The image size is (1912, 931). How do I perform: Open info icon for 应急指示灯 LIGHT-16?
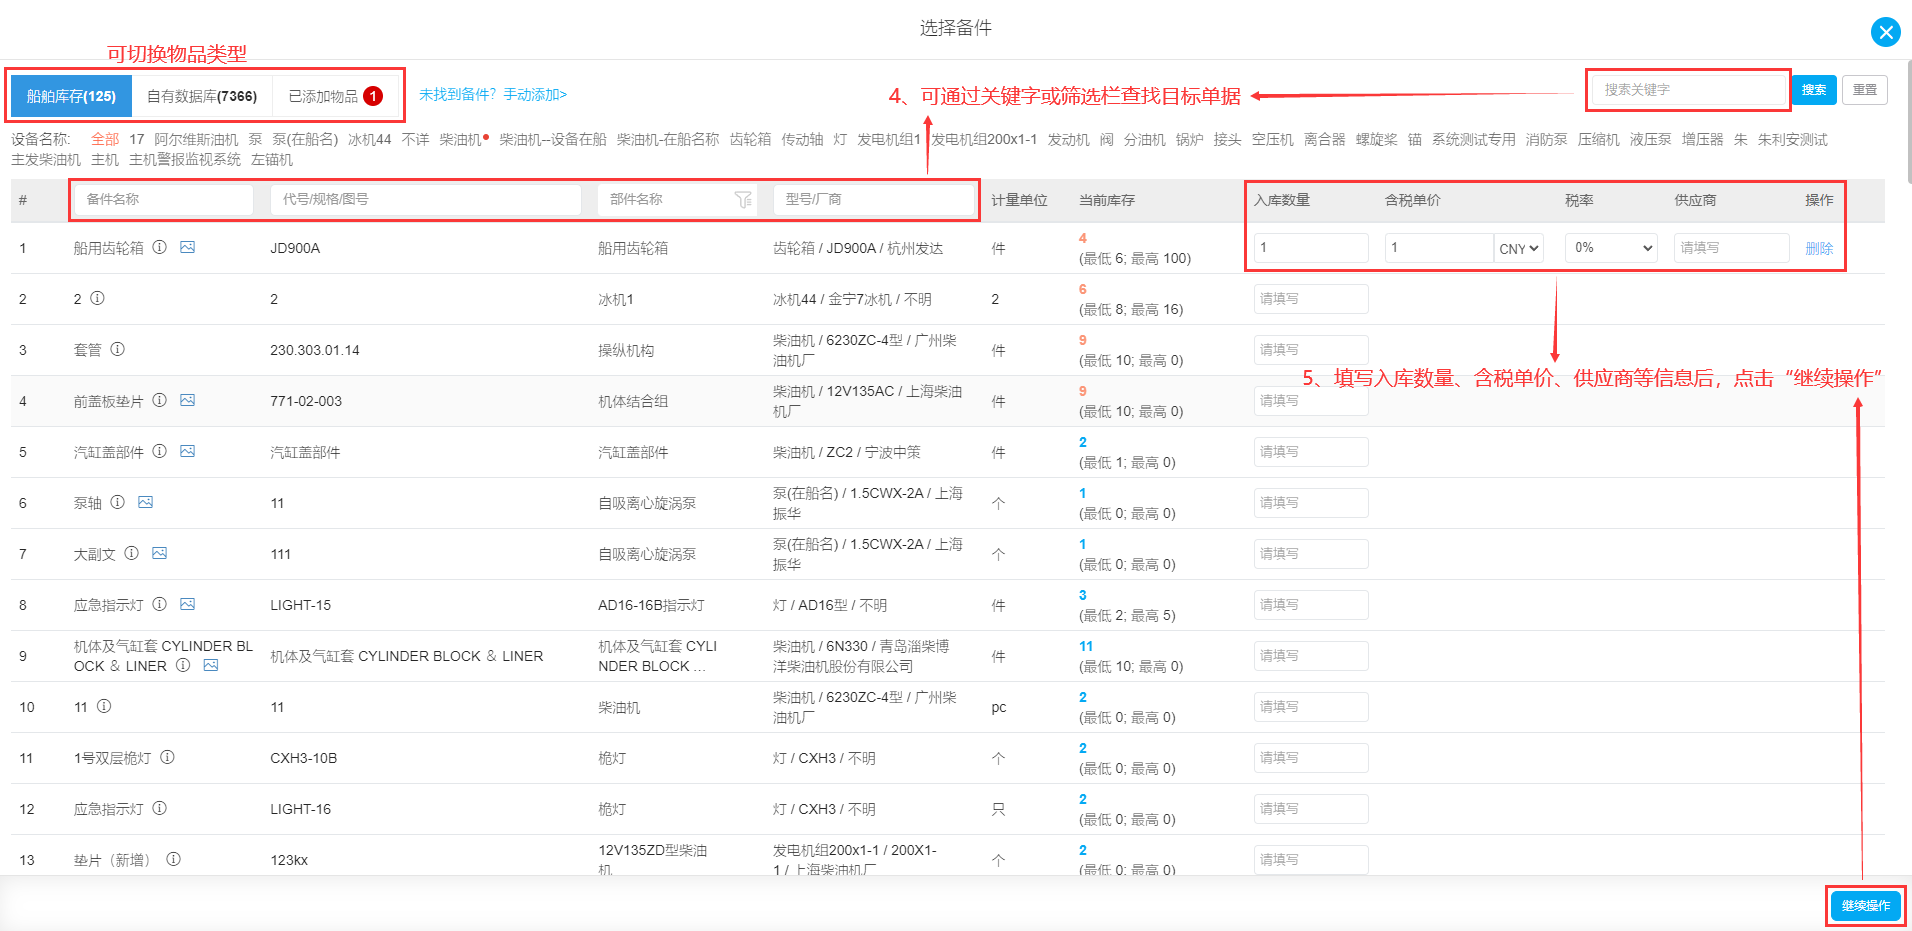159,808
